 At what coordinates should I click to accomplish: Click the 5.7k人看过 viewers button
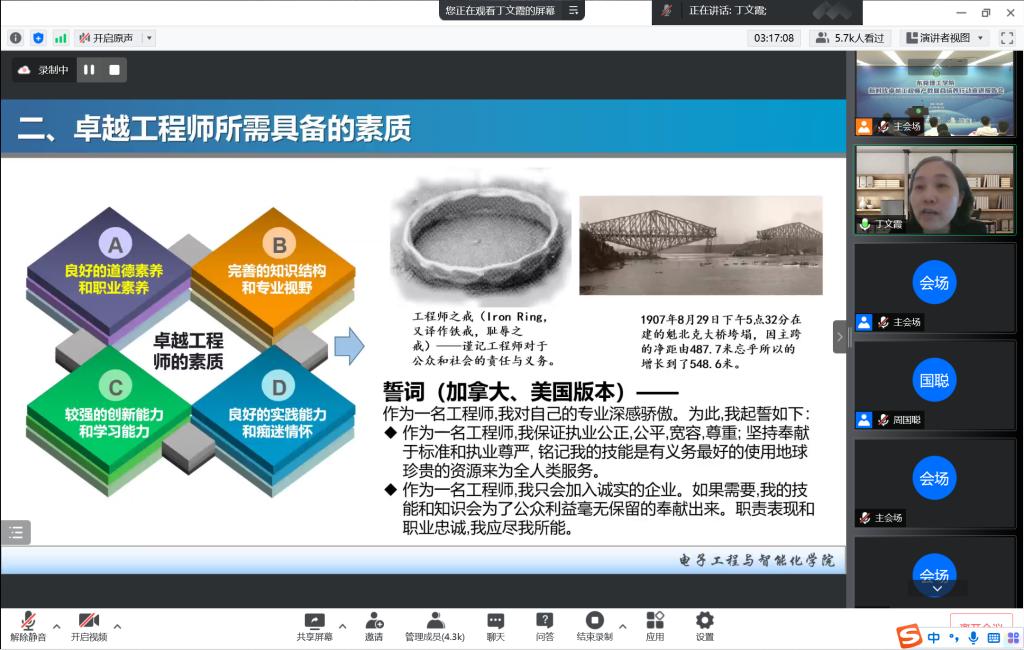tap(850, 38)
